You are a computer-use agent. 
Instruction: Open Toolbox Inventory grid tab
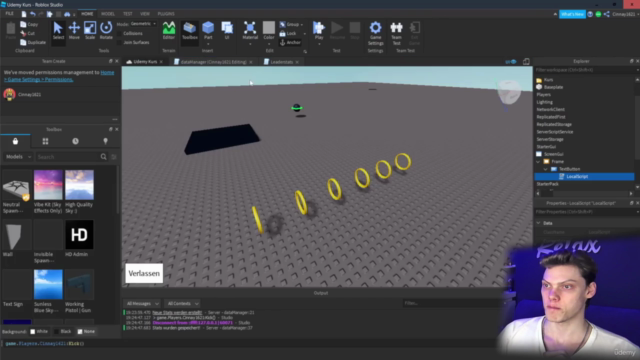45,141
